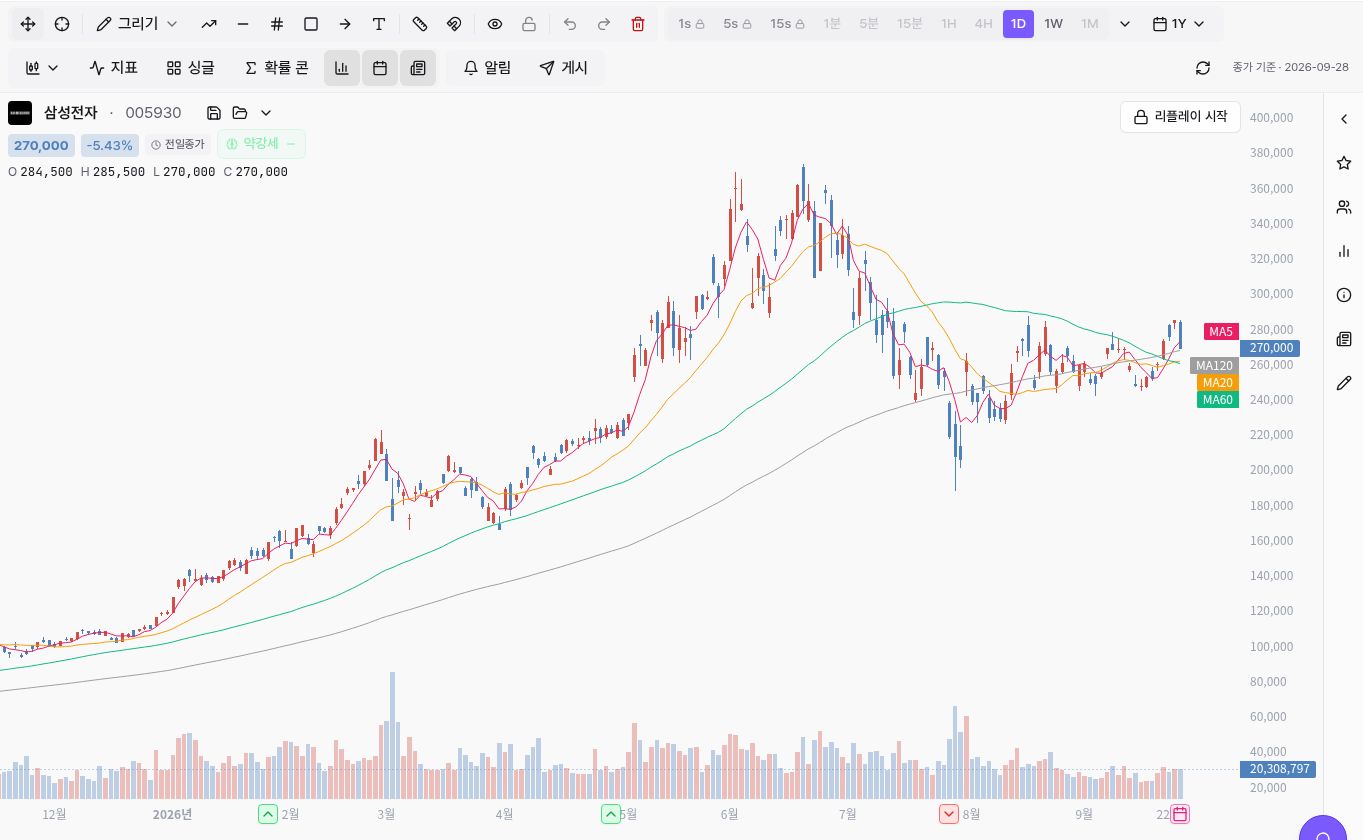Open the 1Y range dropdown
The width and height of the screenshot is (1363, 840).
click(1179, 24)
